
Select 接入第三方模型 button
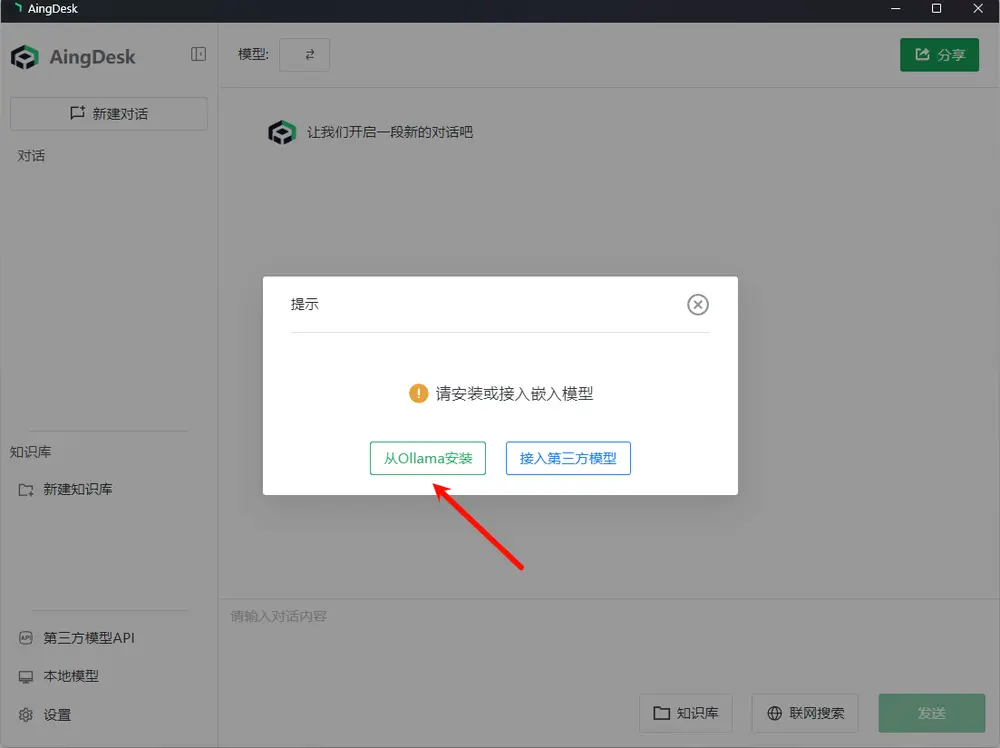568,458
